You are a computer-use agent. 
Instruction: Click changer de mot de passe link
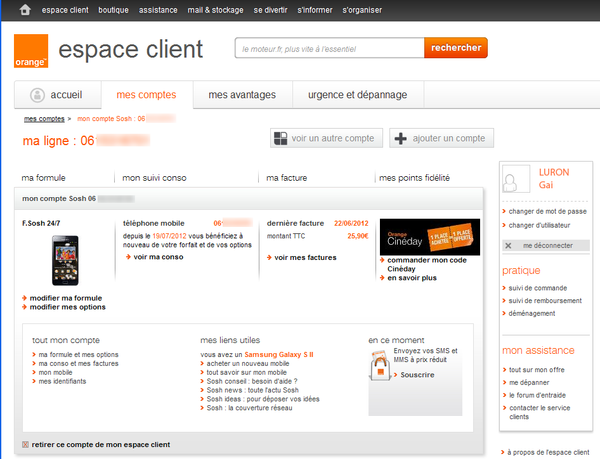tap(548, 211)
